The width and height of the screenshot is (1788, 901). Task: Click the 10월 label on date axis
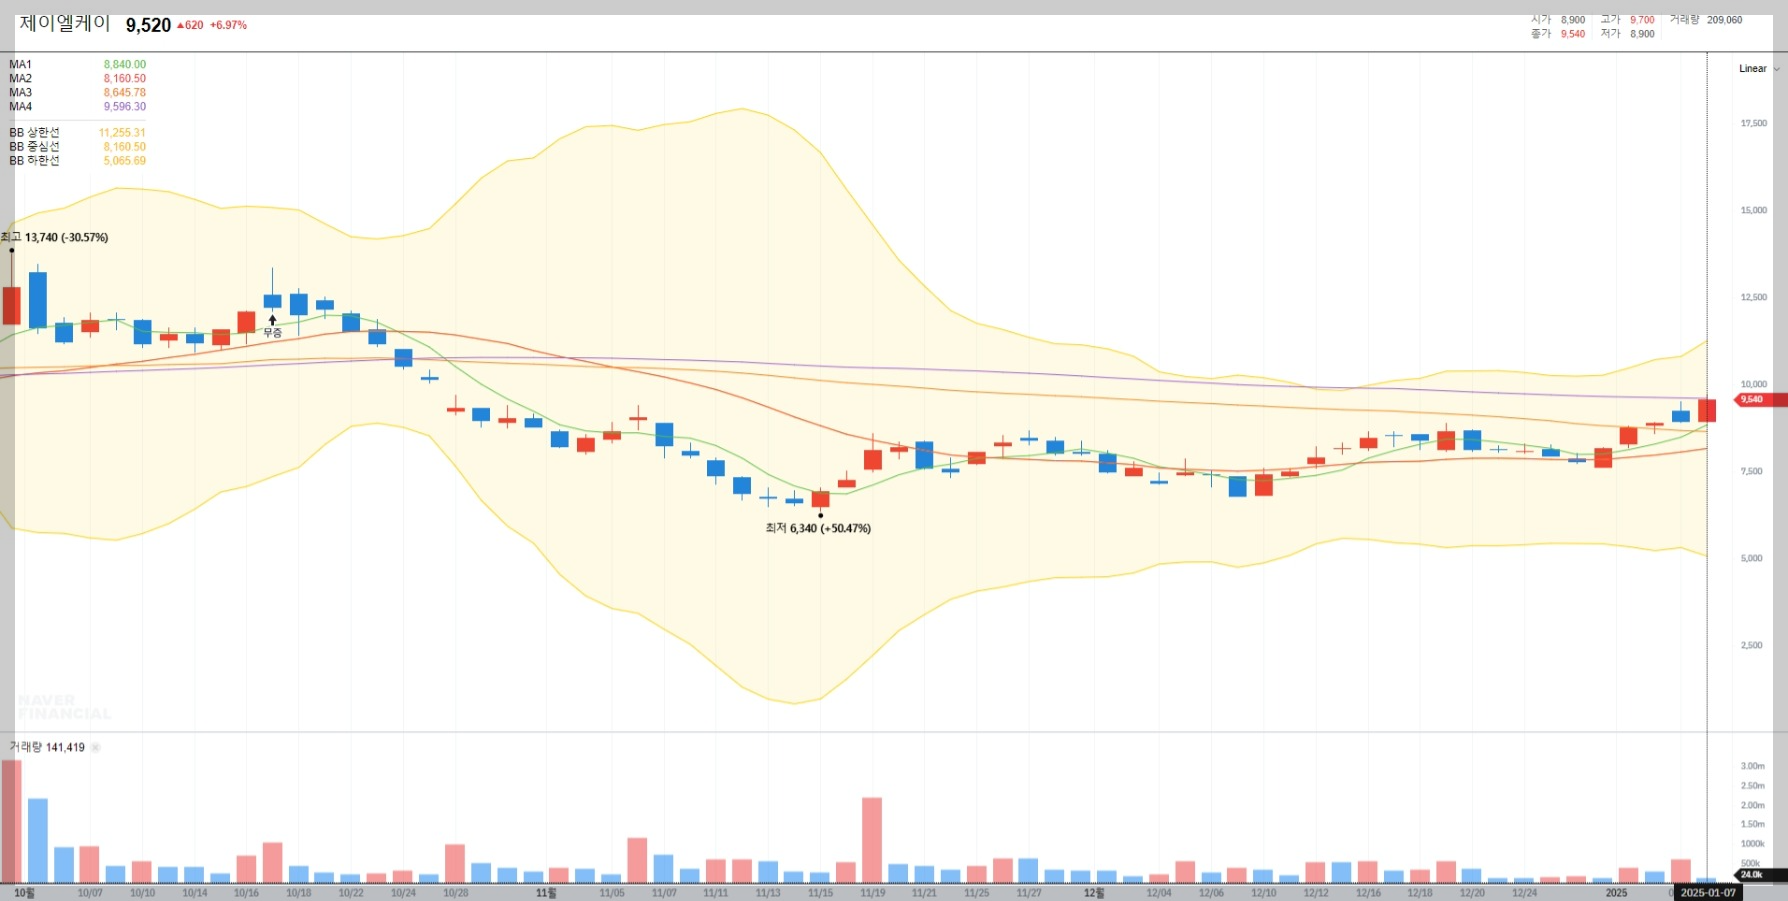click(24, 893)
